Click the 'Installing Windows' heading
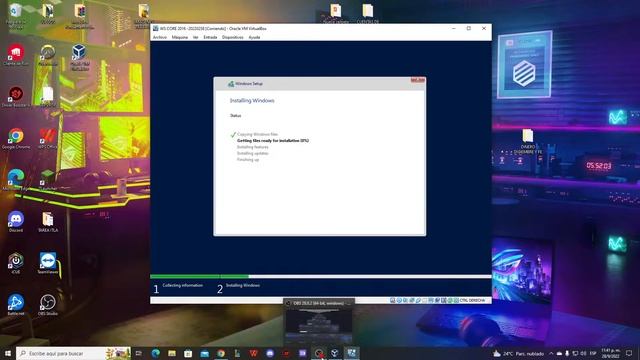The height and width of the screenshot is (360, 640). coord(252,100)
